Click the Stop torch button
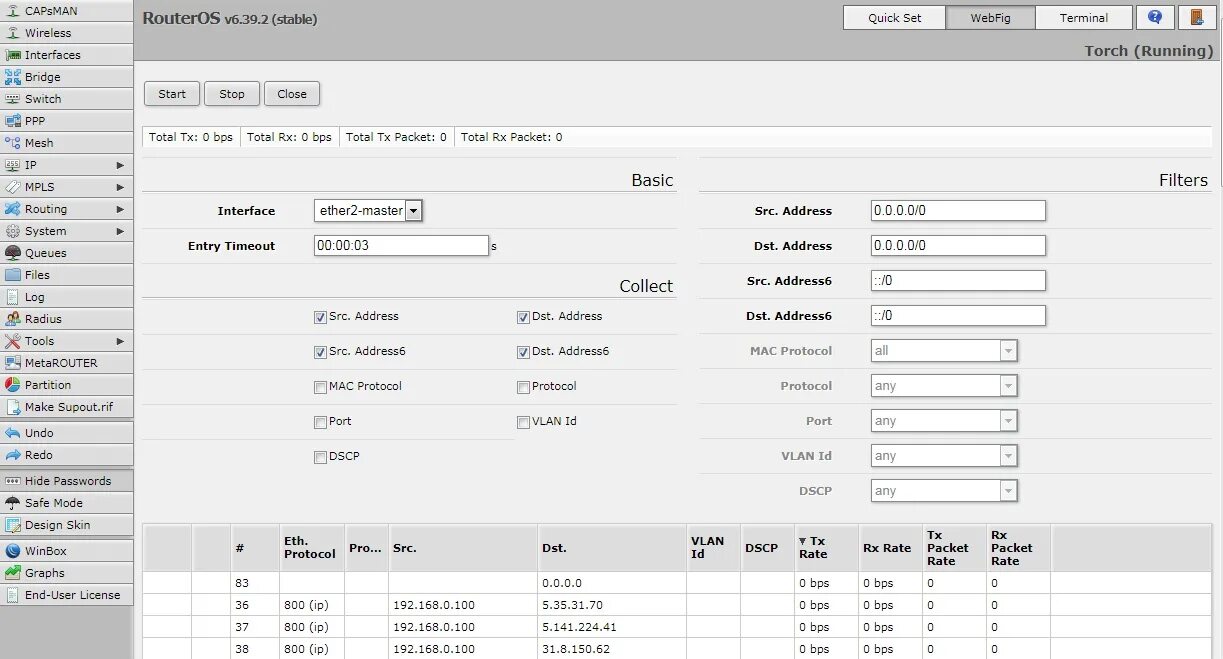The width and height of the screenshot is (1223, 659). pyautogui.click(x=232, y=94)
